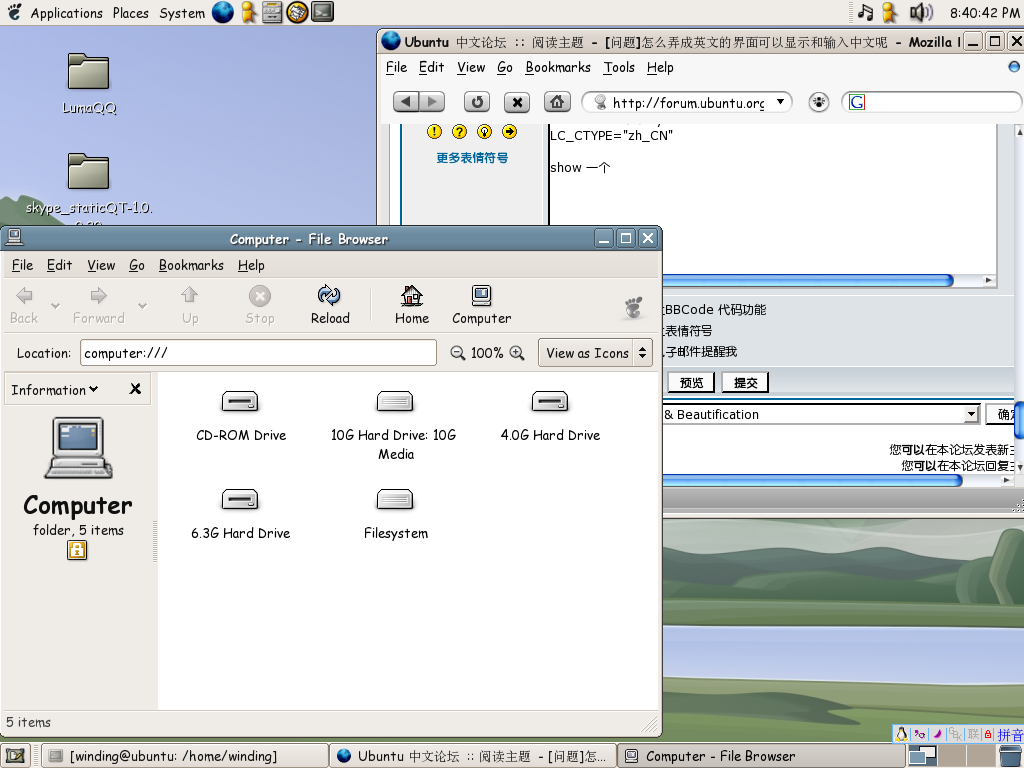Click Show Desktop button in bottom panel
This screenshot has width=1024, height=768.
coord(15,756)
